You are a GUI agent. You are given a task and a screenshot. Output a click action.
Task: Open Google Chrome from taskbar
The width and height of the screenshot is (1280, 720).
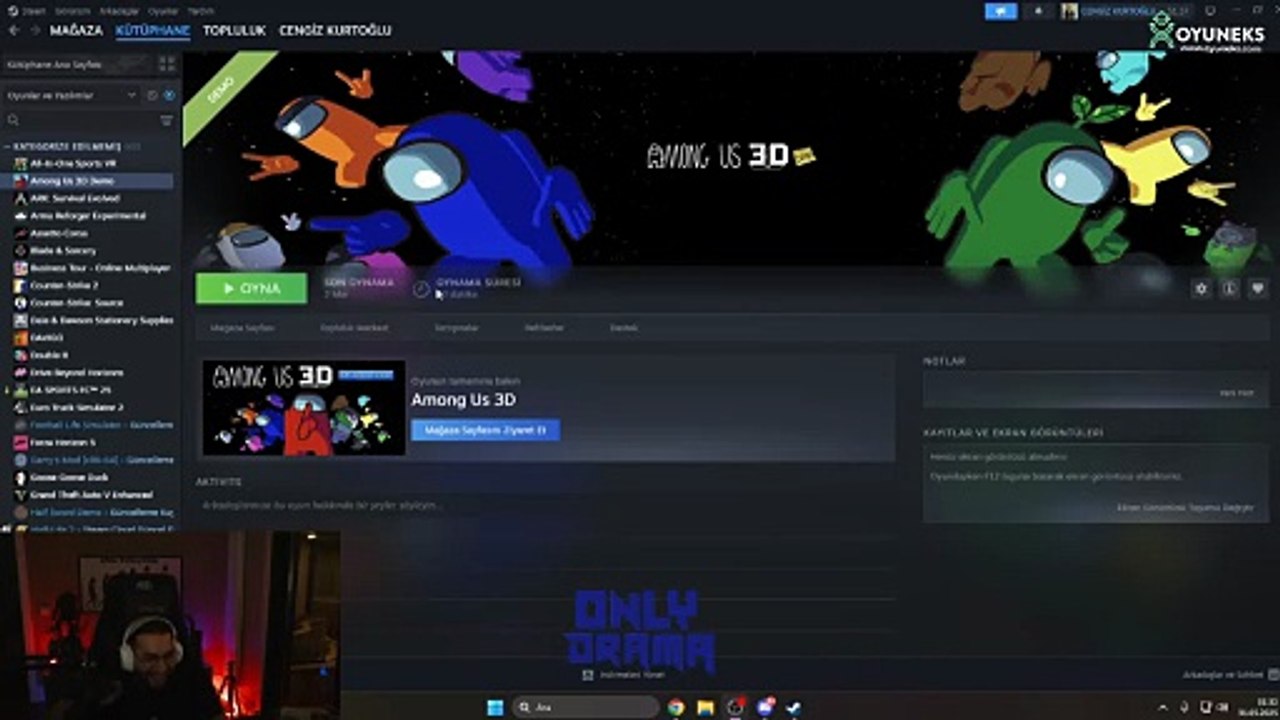(676, 707)
